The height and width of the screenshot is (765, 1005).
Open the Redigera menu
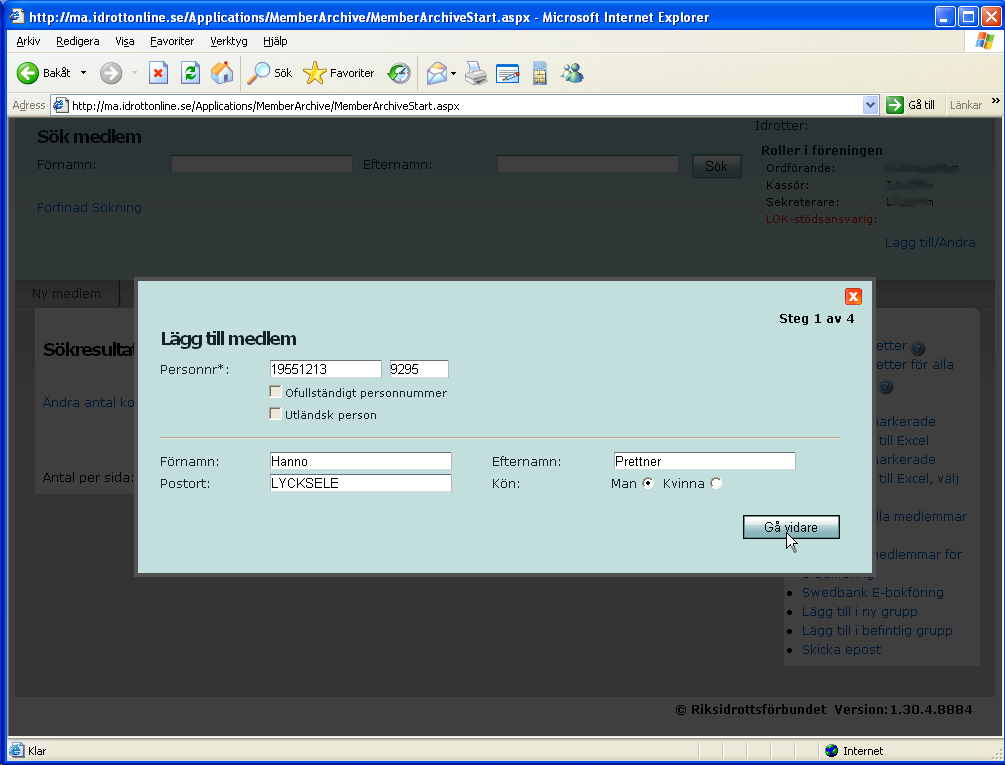pos(78,41)
